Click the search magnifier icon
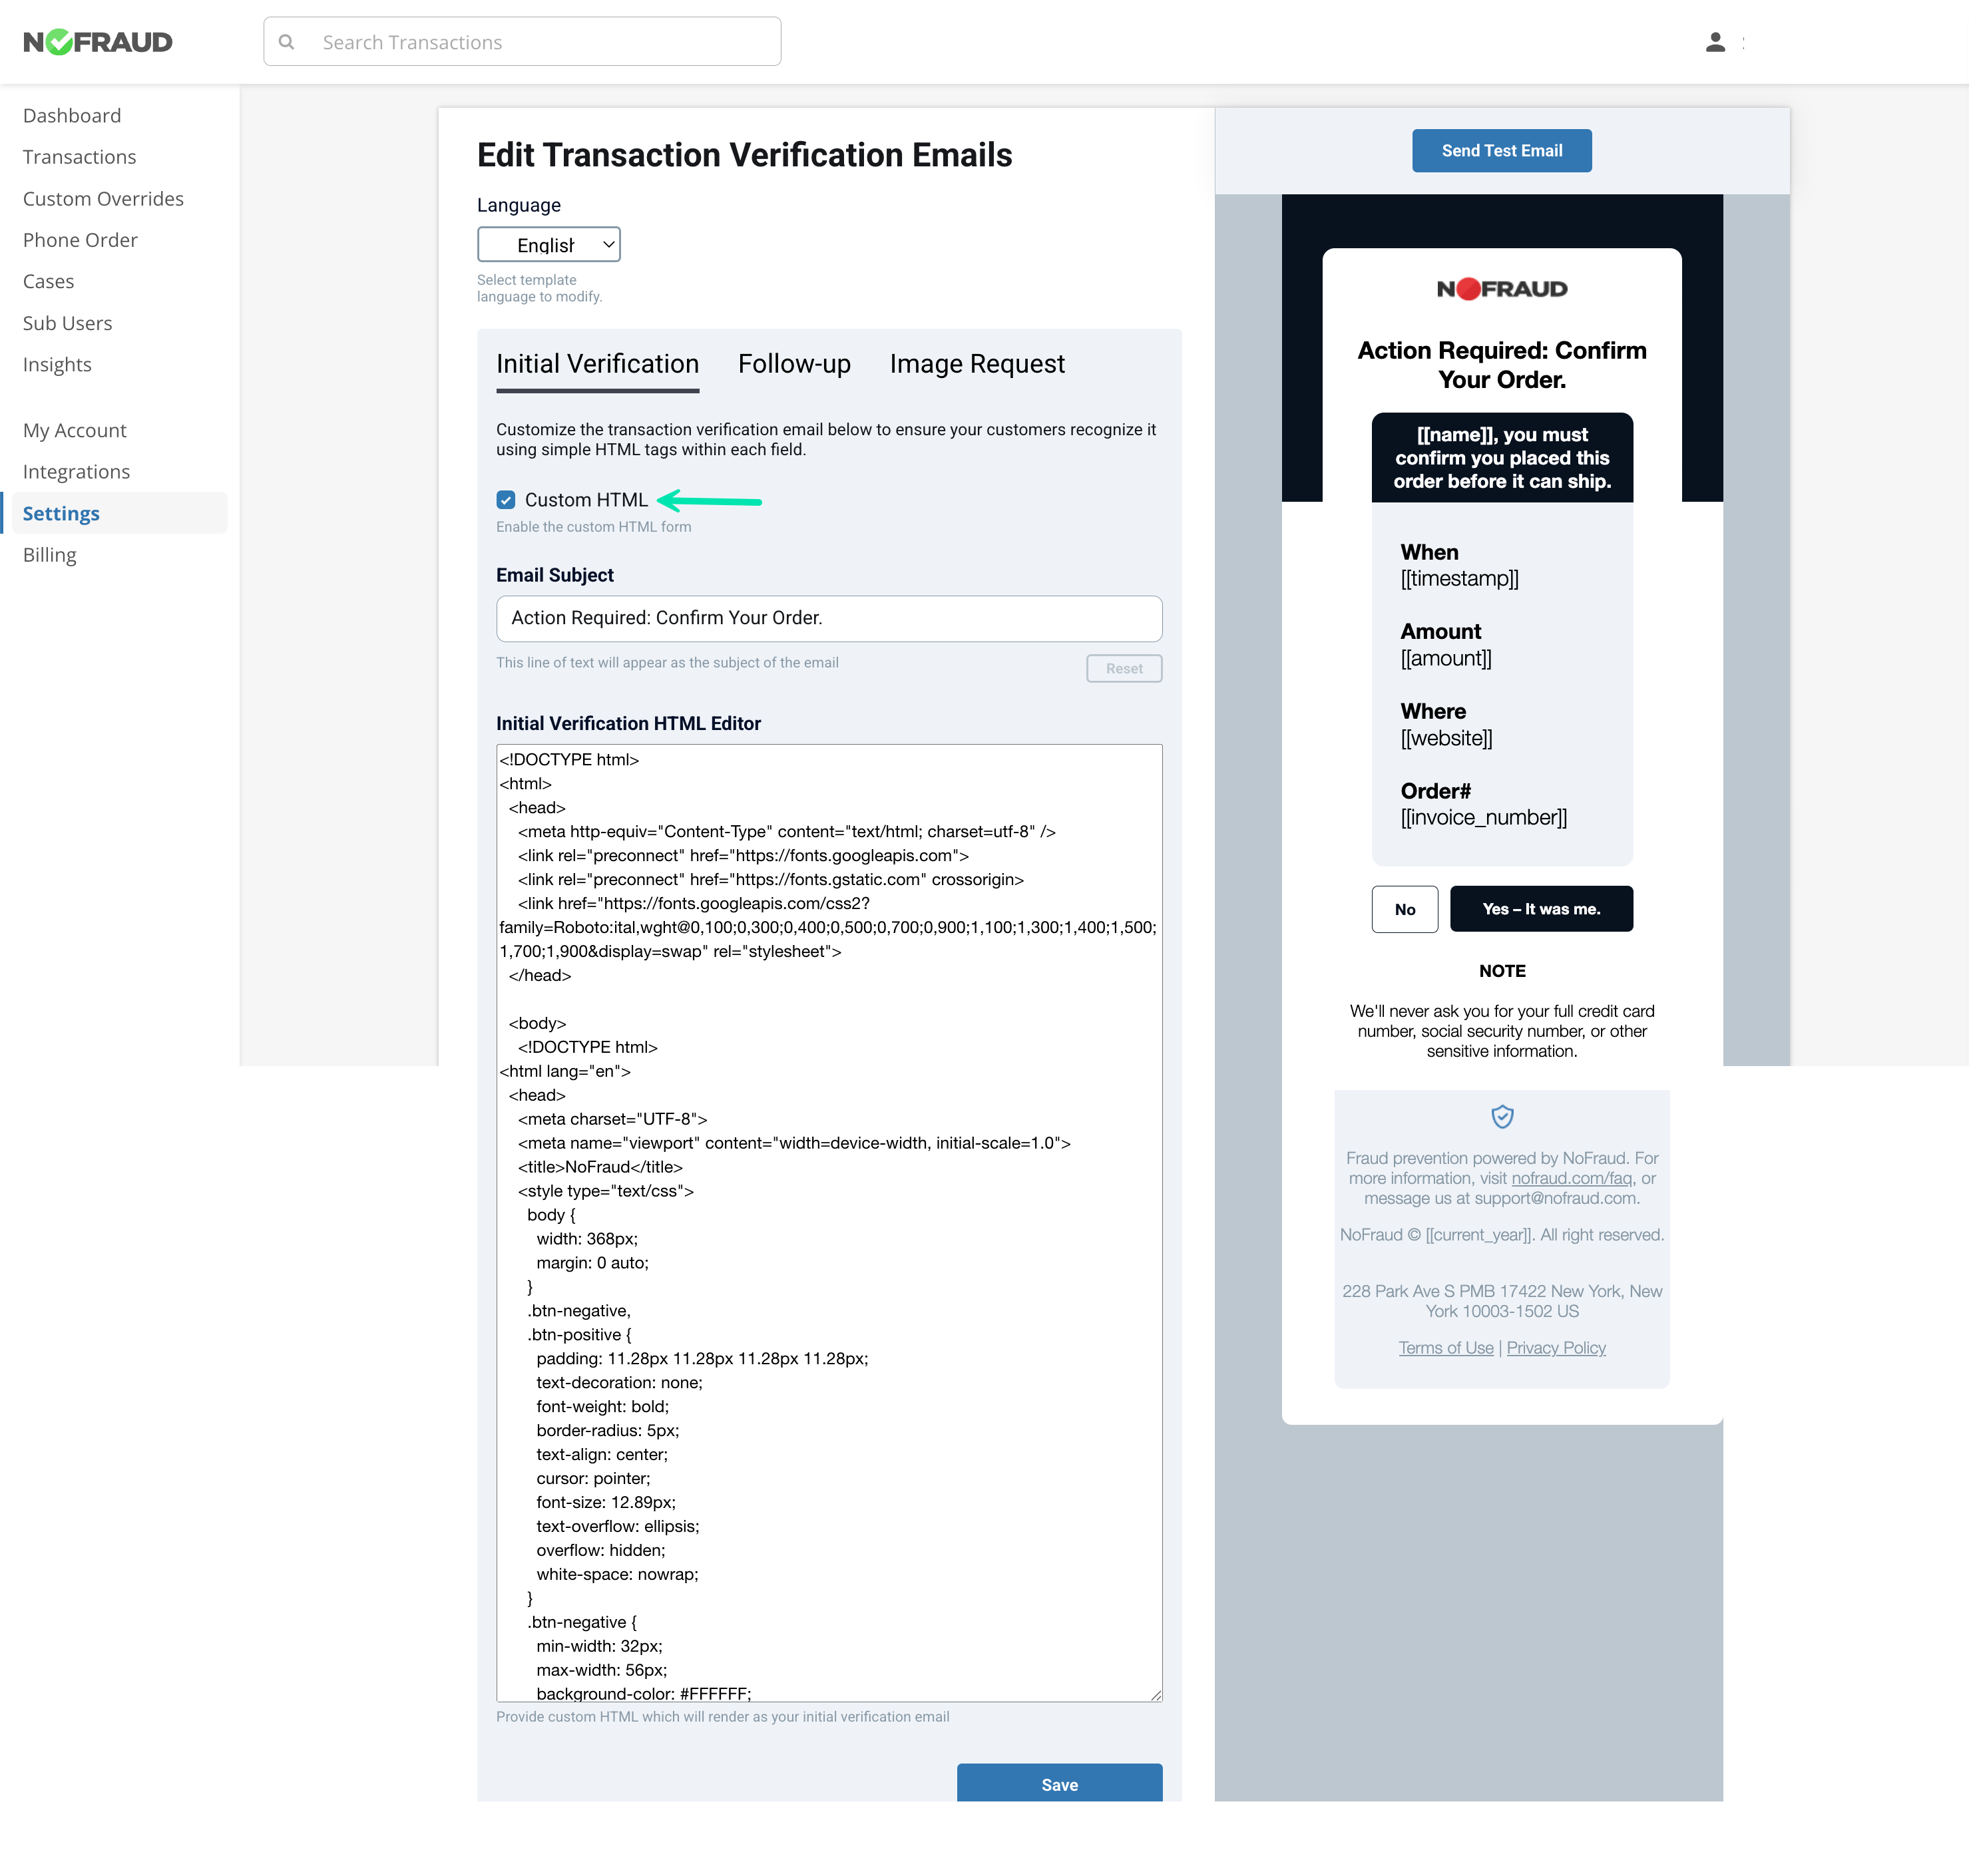Screen dimensions: 1969x1876 (x=287, y=42)
